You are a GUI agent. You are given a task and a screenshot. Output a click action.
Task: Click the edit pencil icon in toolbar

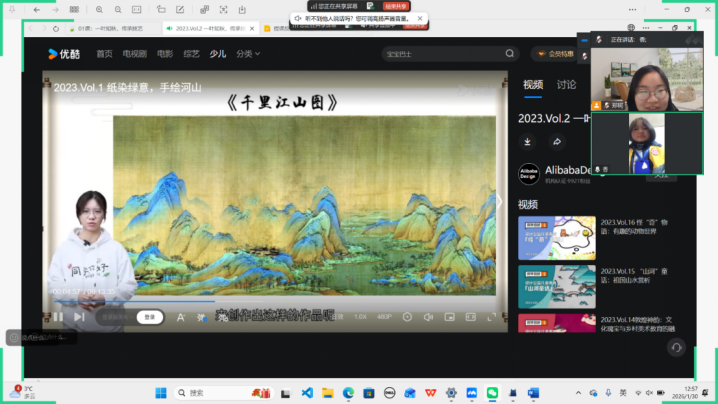[x=180, y=10]
